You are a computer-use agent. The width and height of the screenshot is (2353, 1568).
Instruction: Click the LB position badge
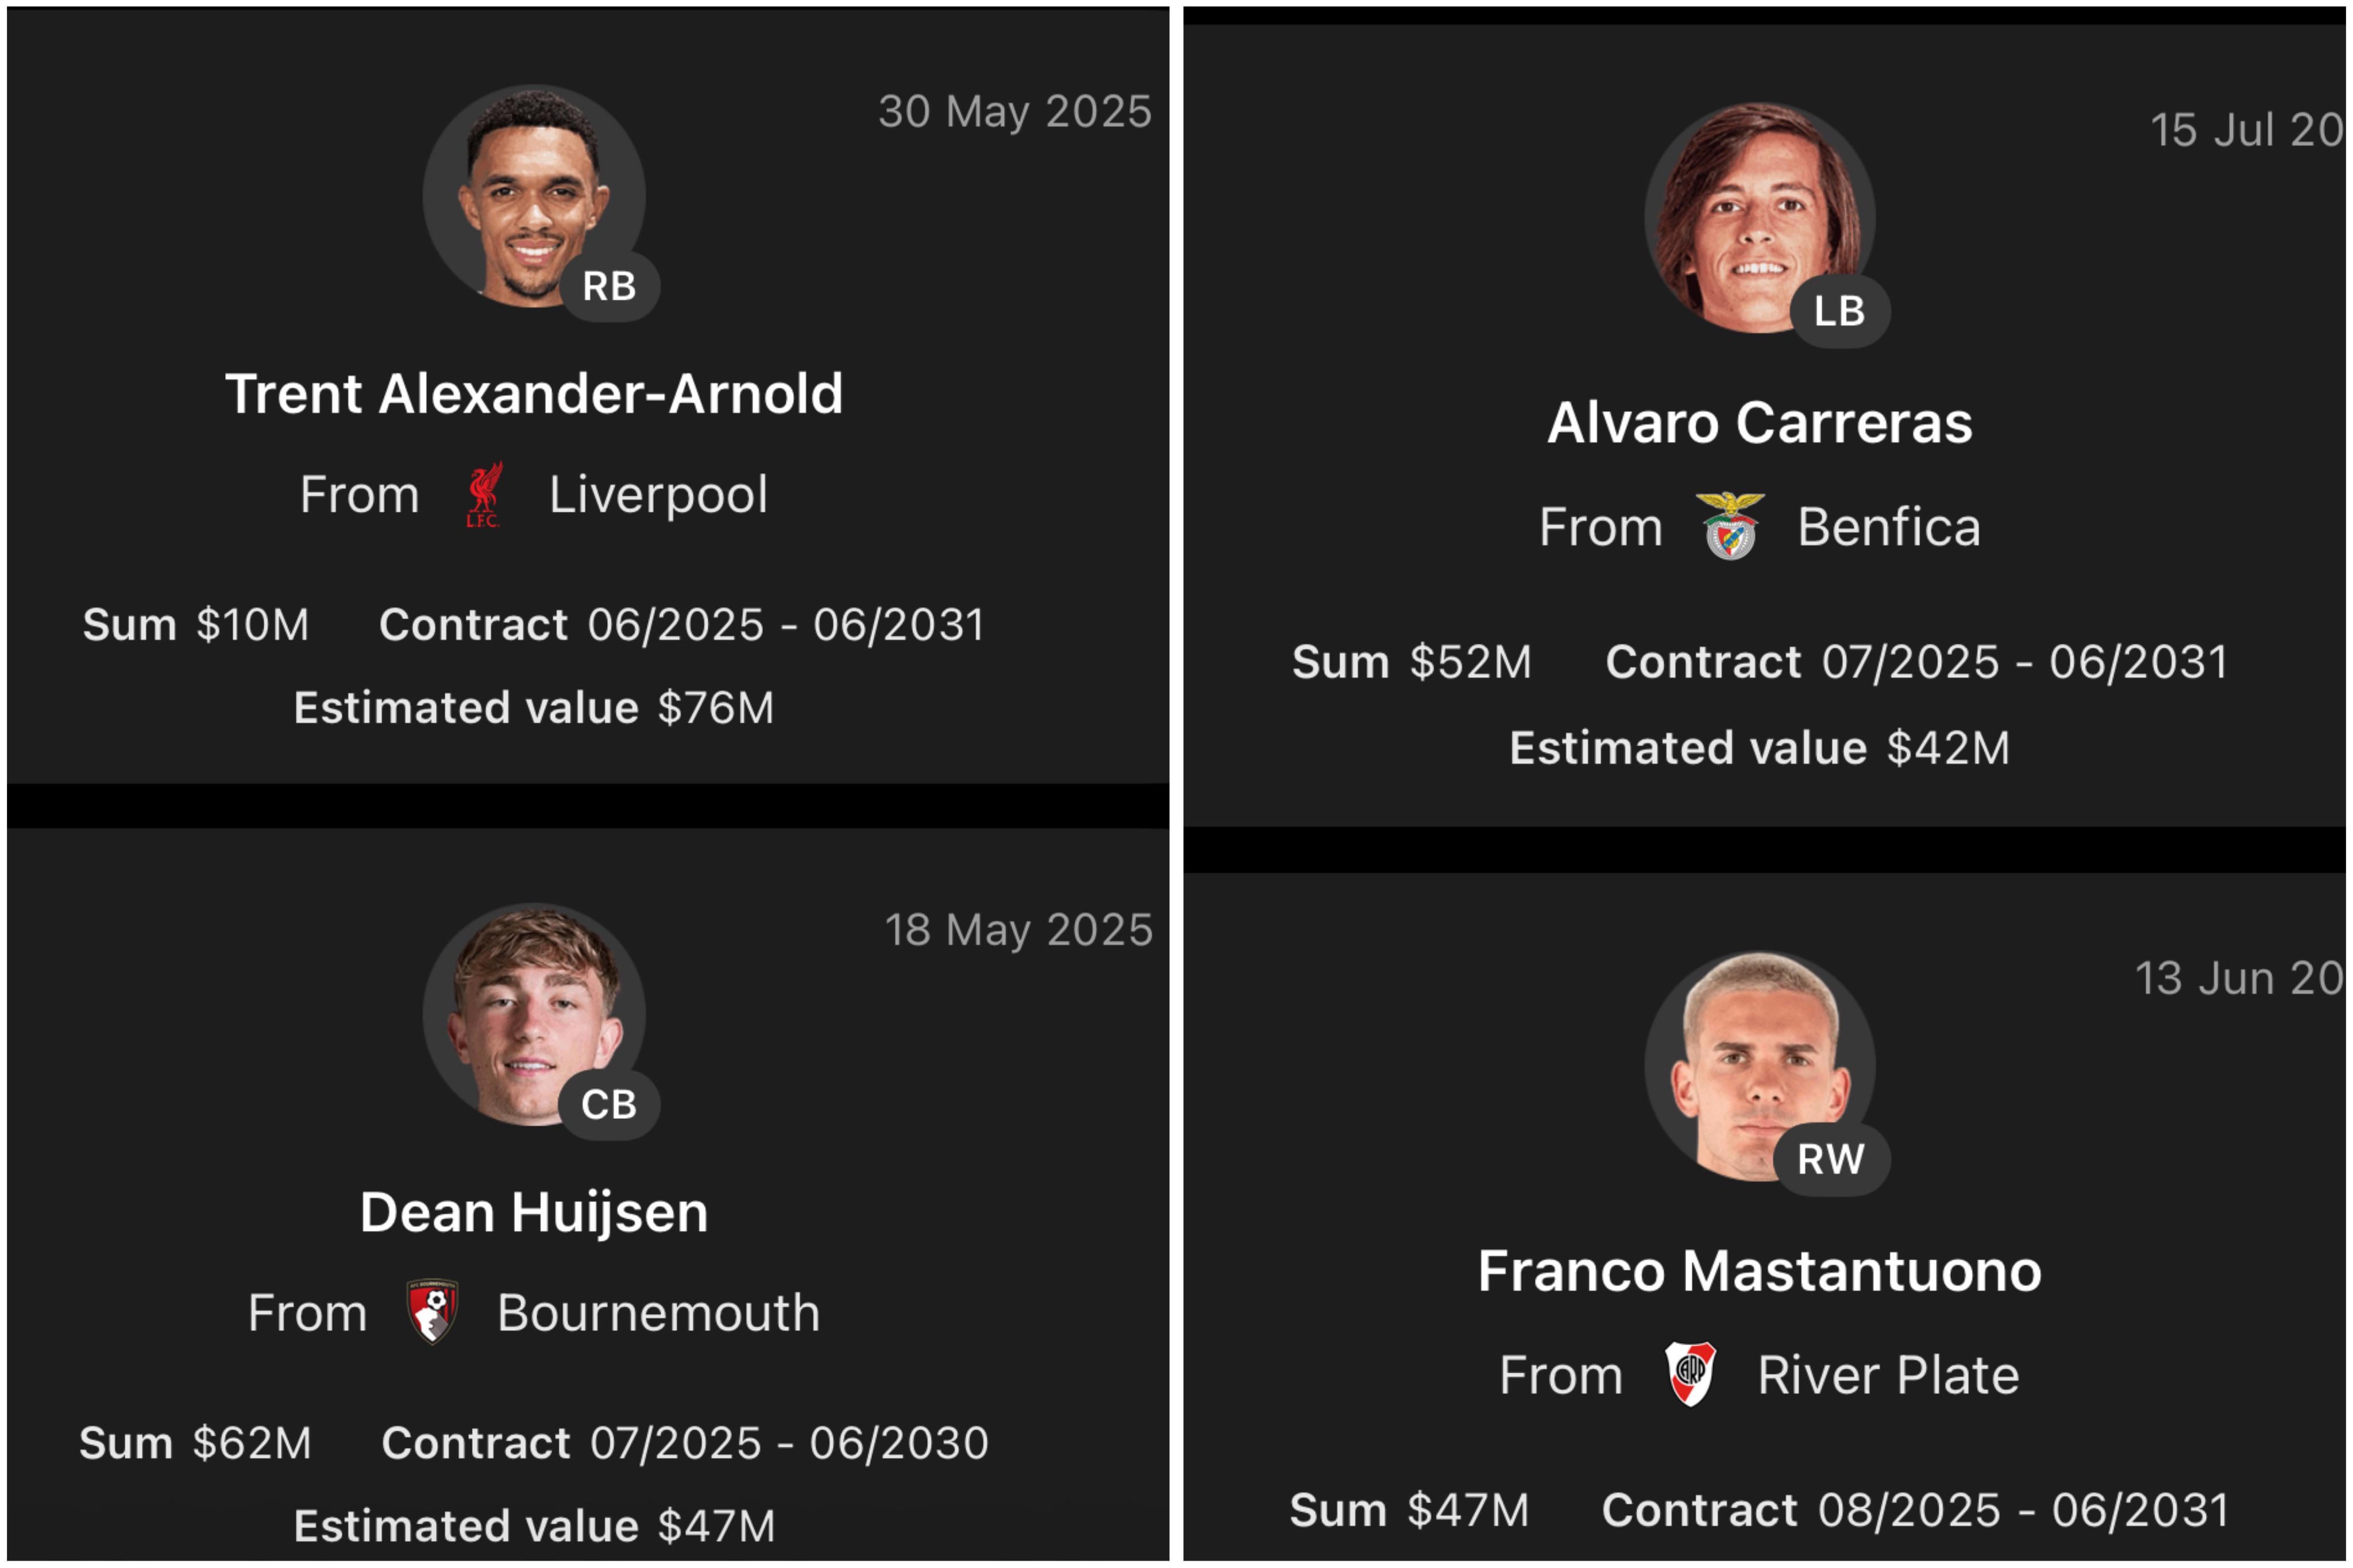pos(1839,311)
